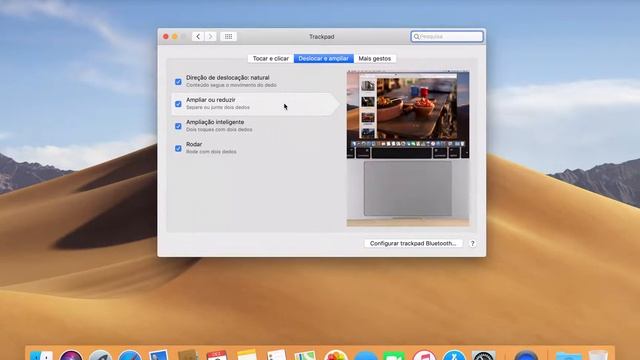Screen dimensions: 640x360
Task: Open Finder from the Dock
Action: pyautogui.click(x=41, y=356)
